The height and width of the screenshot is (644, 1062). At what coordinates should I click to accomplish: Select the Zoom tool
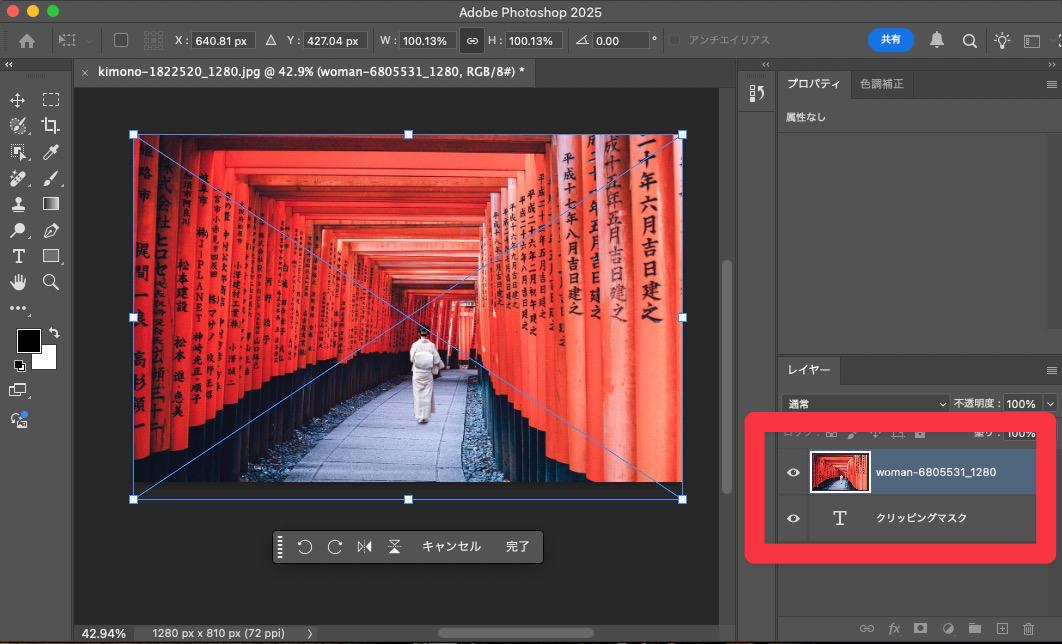[51, 282]
